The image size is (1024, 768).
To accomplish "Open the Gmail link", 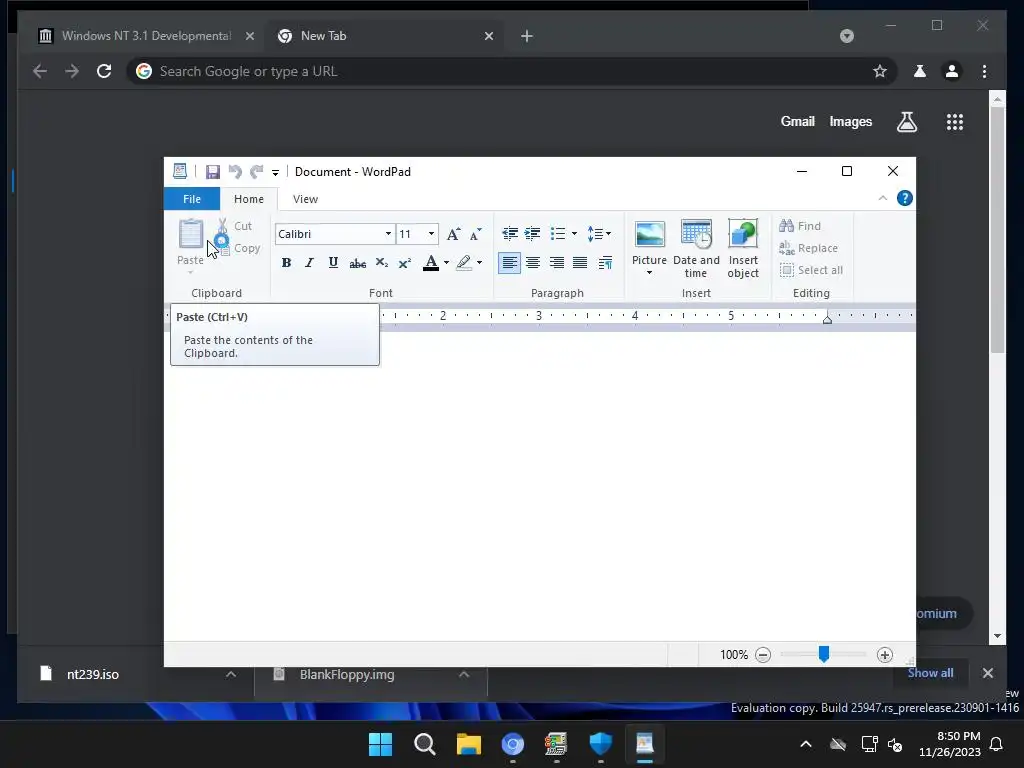I will click(797, 121).
